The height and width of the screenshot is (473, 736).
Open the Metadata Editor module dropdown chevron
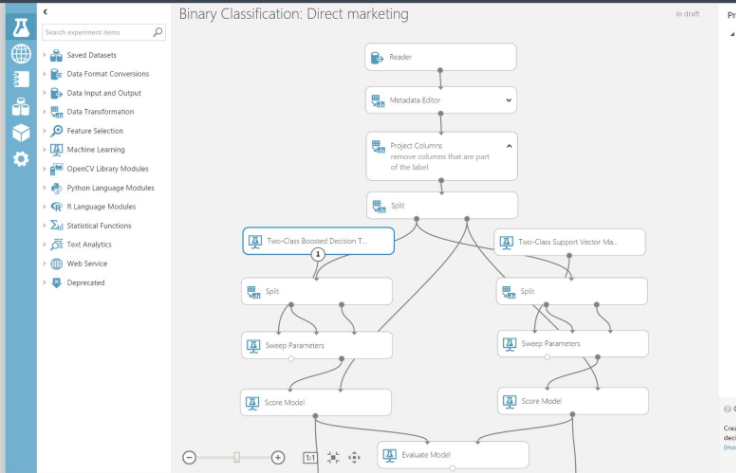pyautogui.click(x=508, y=100)
